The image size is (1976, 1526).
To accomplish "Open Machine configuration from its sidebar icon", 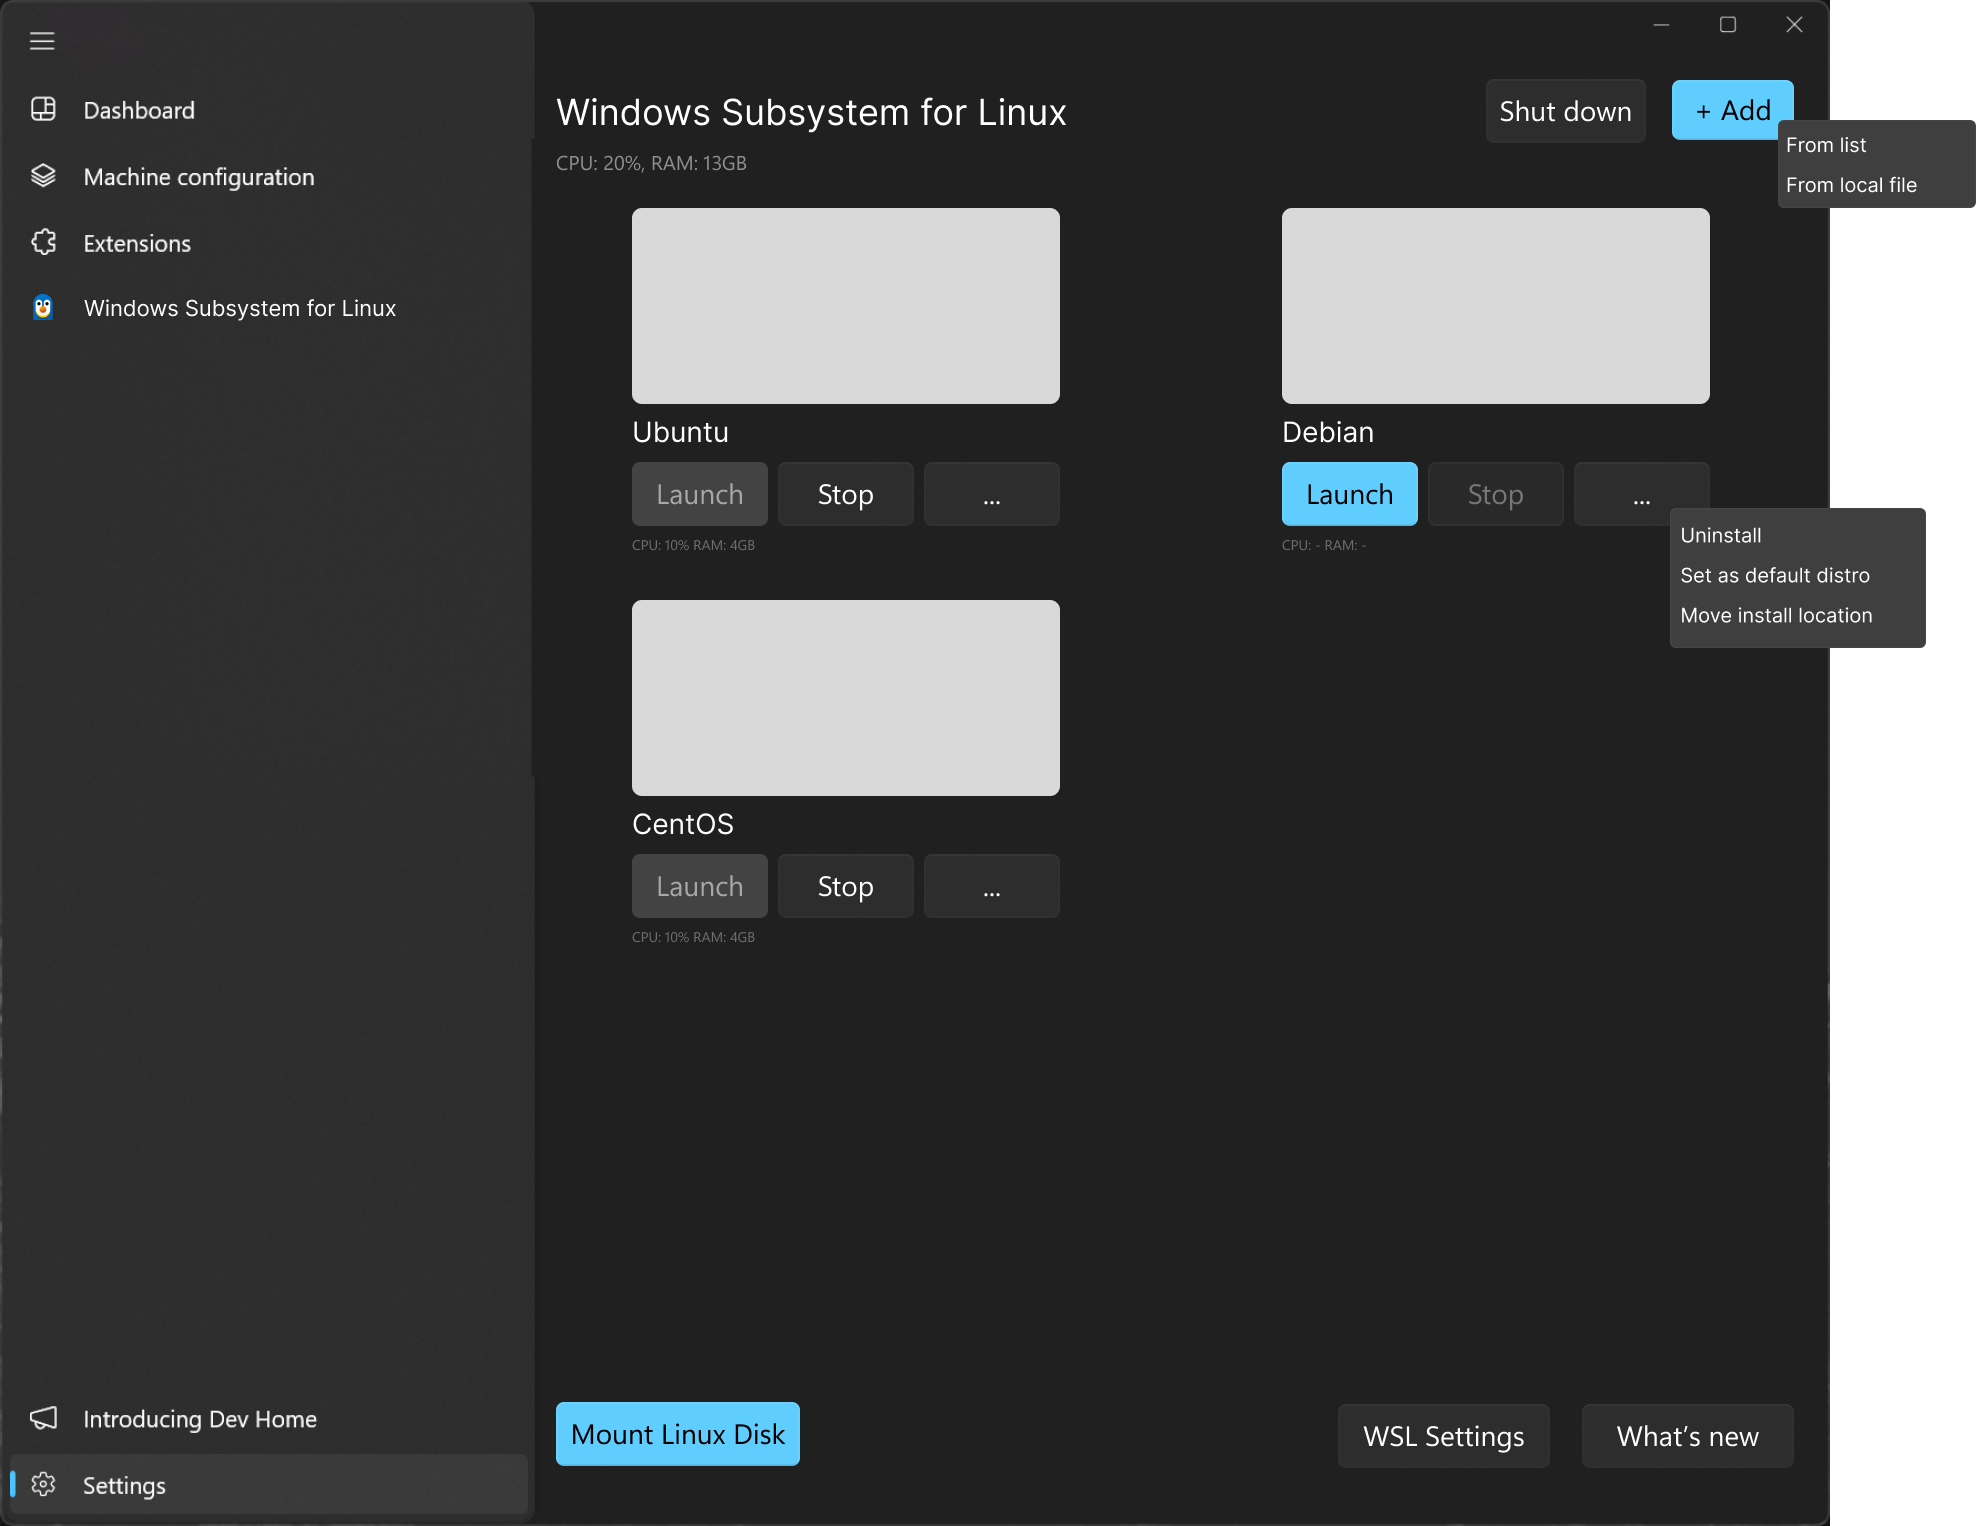I will tap(44, 176).
